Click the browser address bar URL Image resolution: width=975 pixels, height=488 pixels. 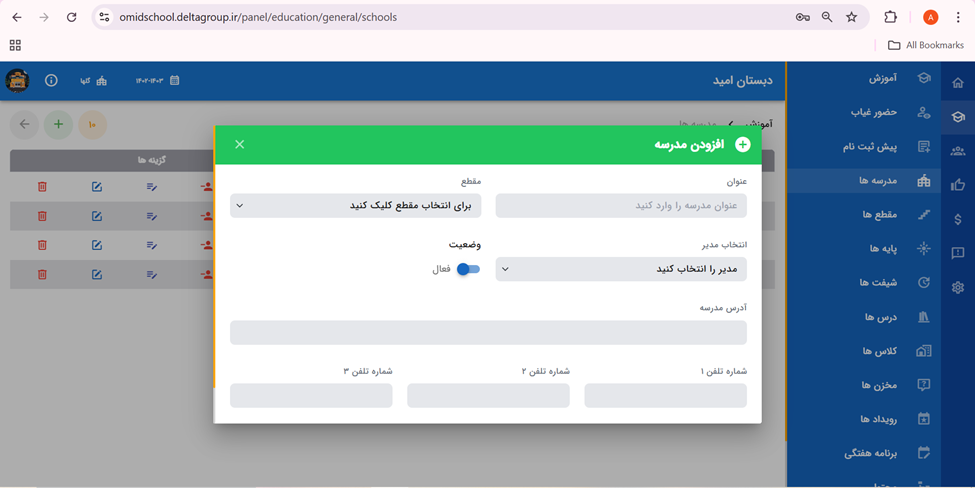click(258, 17)
